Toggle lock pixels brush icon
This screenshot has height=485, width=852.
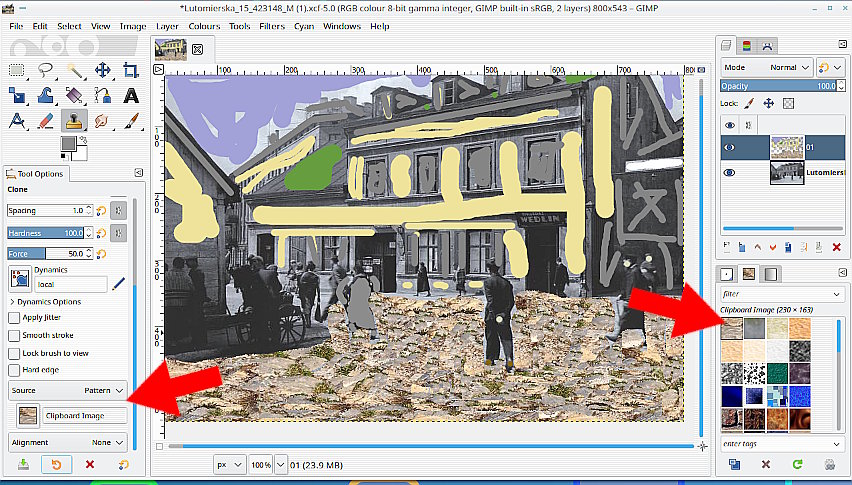pos(749,103)
